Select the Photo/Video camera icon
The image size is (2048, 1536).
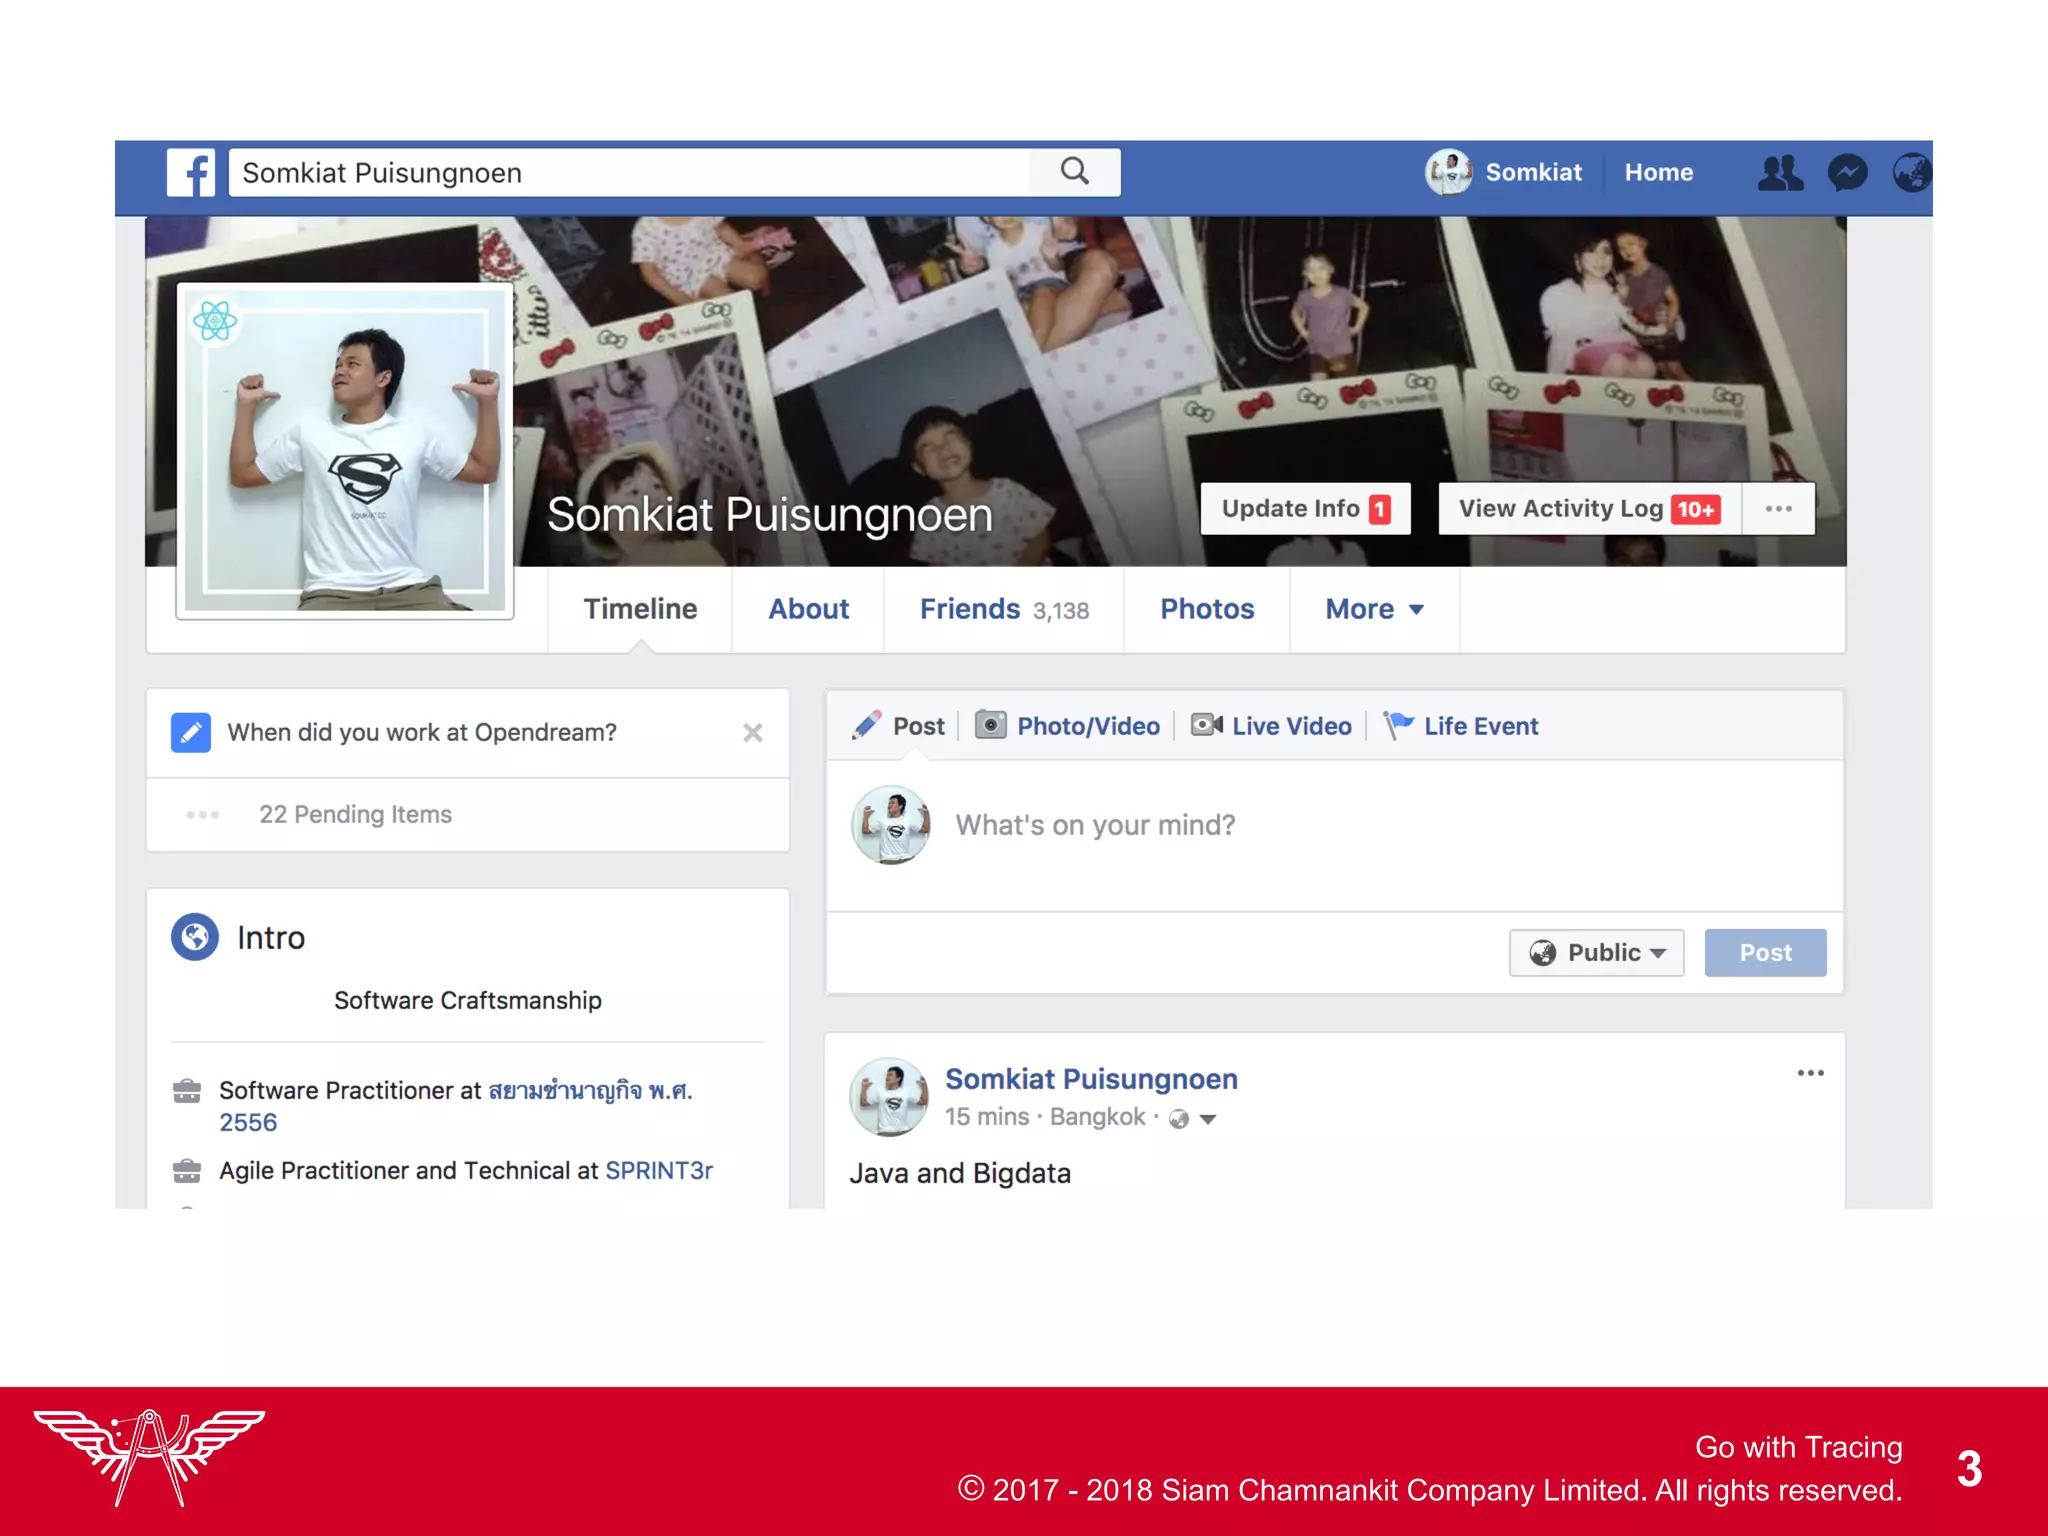coord(990,725)
